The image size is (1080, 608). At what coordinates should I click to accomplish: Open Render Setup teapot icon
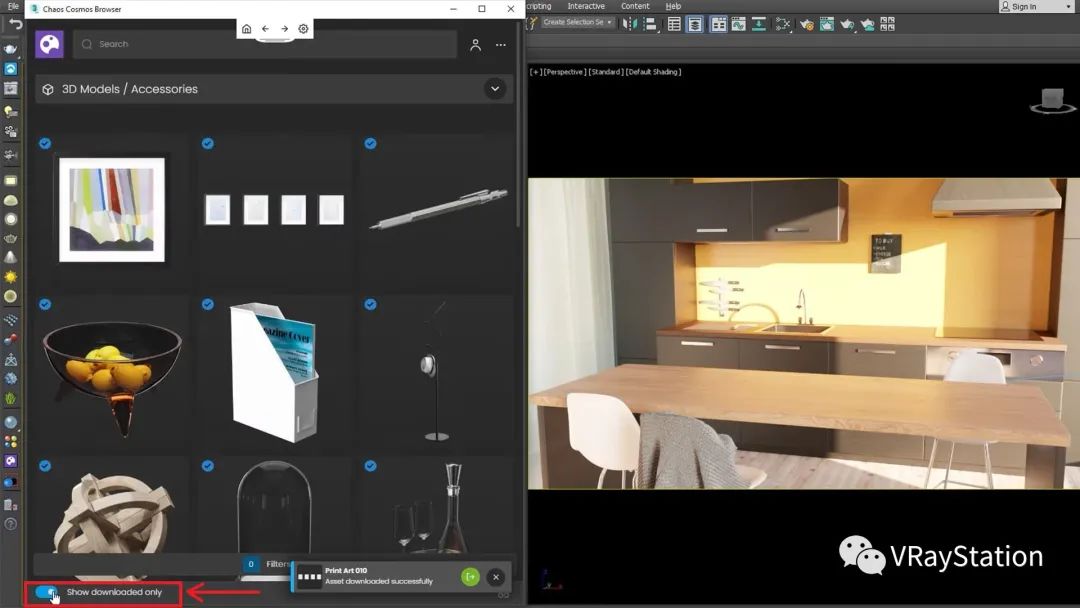pyautogui.click(x=807, y=25)
